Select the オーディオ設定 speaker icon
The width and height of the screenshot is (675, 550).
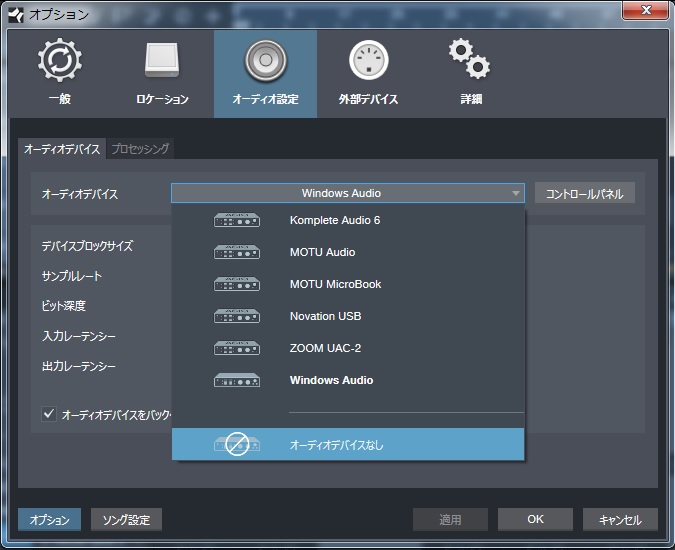point(266,60)
